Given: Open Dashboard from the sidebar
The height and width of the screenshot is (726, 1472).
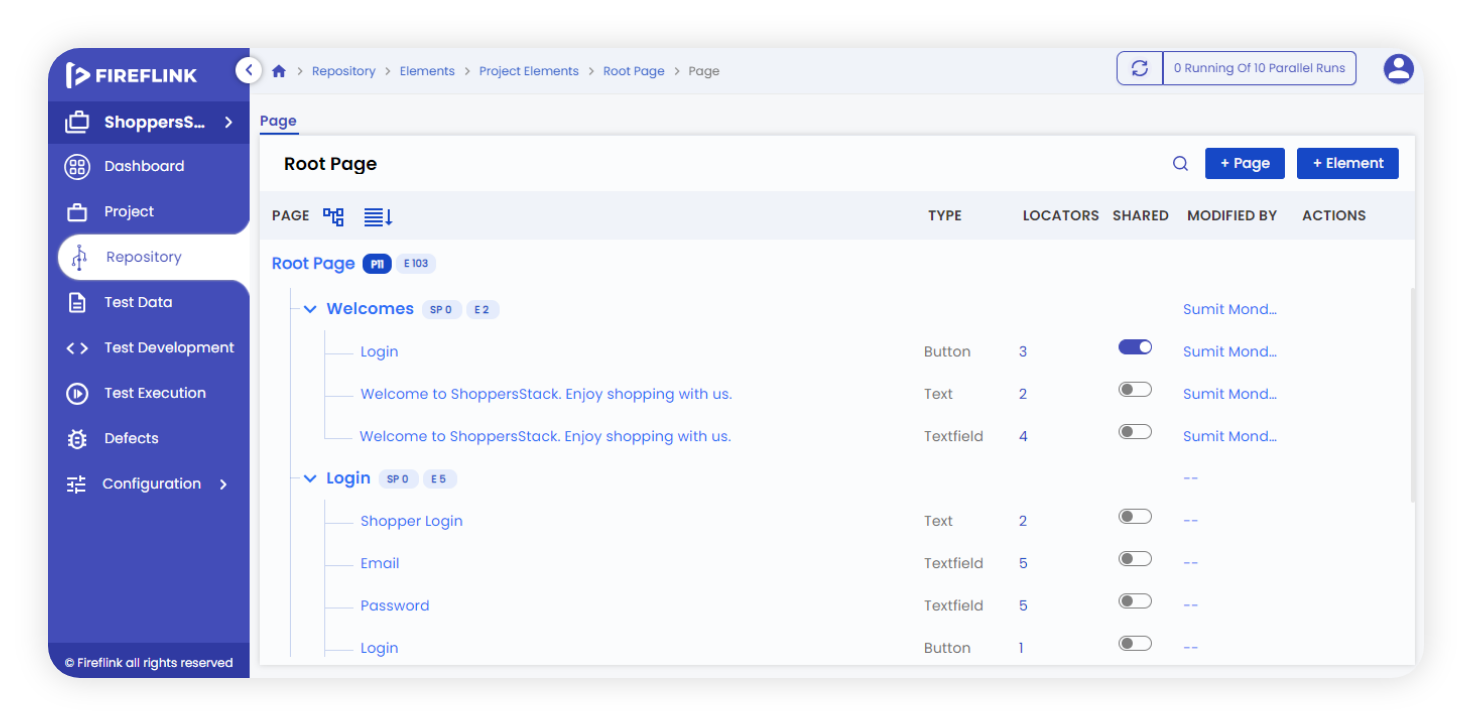Looking at the screenshot, I should click(144, 167).
